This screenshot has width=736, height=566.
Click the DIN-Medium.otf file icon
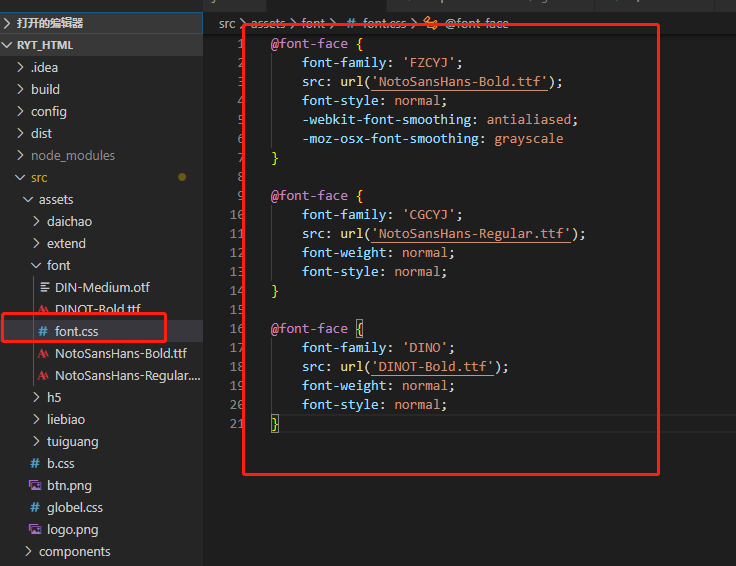tap(45, 287)
